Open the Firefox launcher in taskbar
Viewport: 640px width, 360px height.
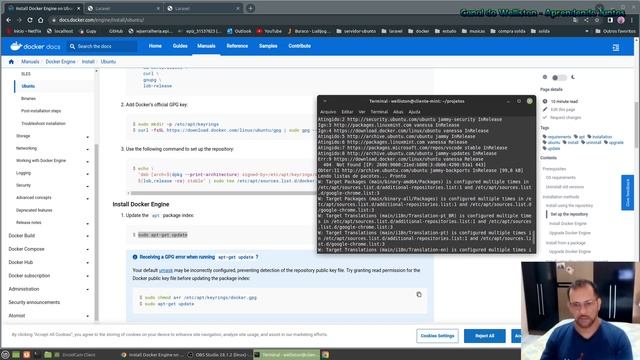27,355
